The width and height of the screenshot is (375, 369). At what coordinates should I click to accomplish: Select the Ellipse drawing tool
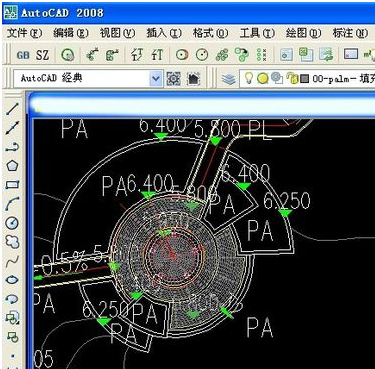pyautogui.click(x=13, y=280)
